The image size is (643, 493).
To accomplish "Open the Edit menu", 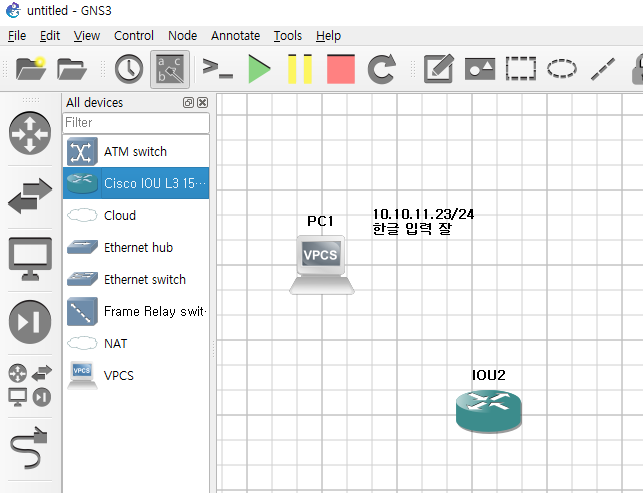I will coord(50,36).
